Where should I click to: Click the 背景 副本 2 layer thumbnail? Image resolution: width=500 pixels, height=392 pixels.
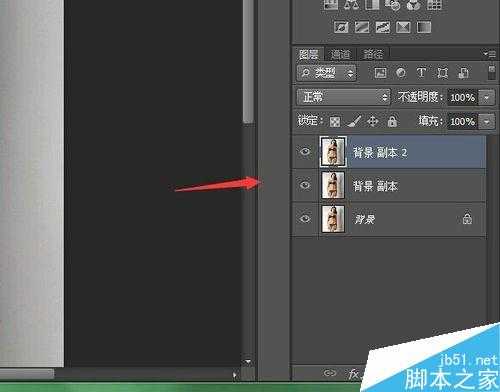tap(333, 152)
